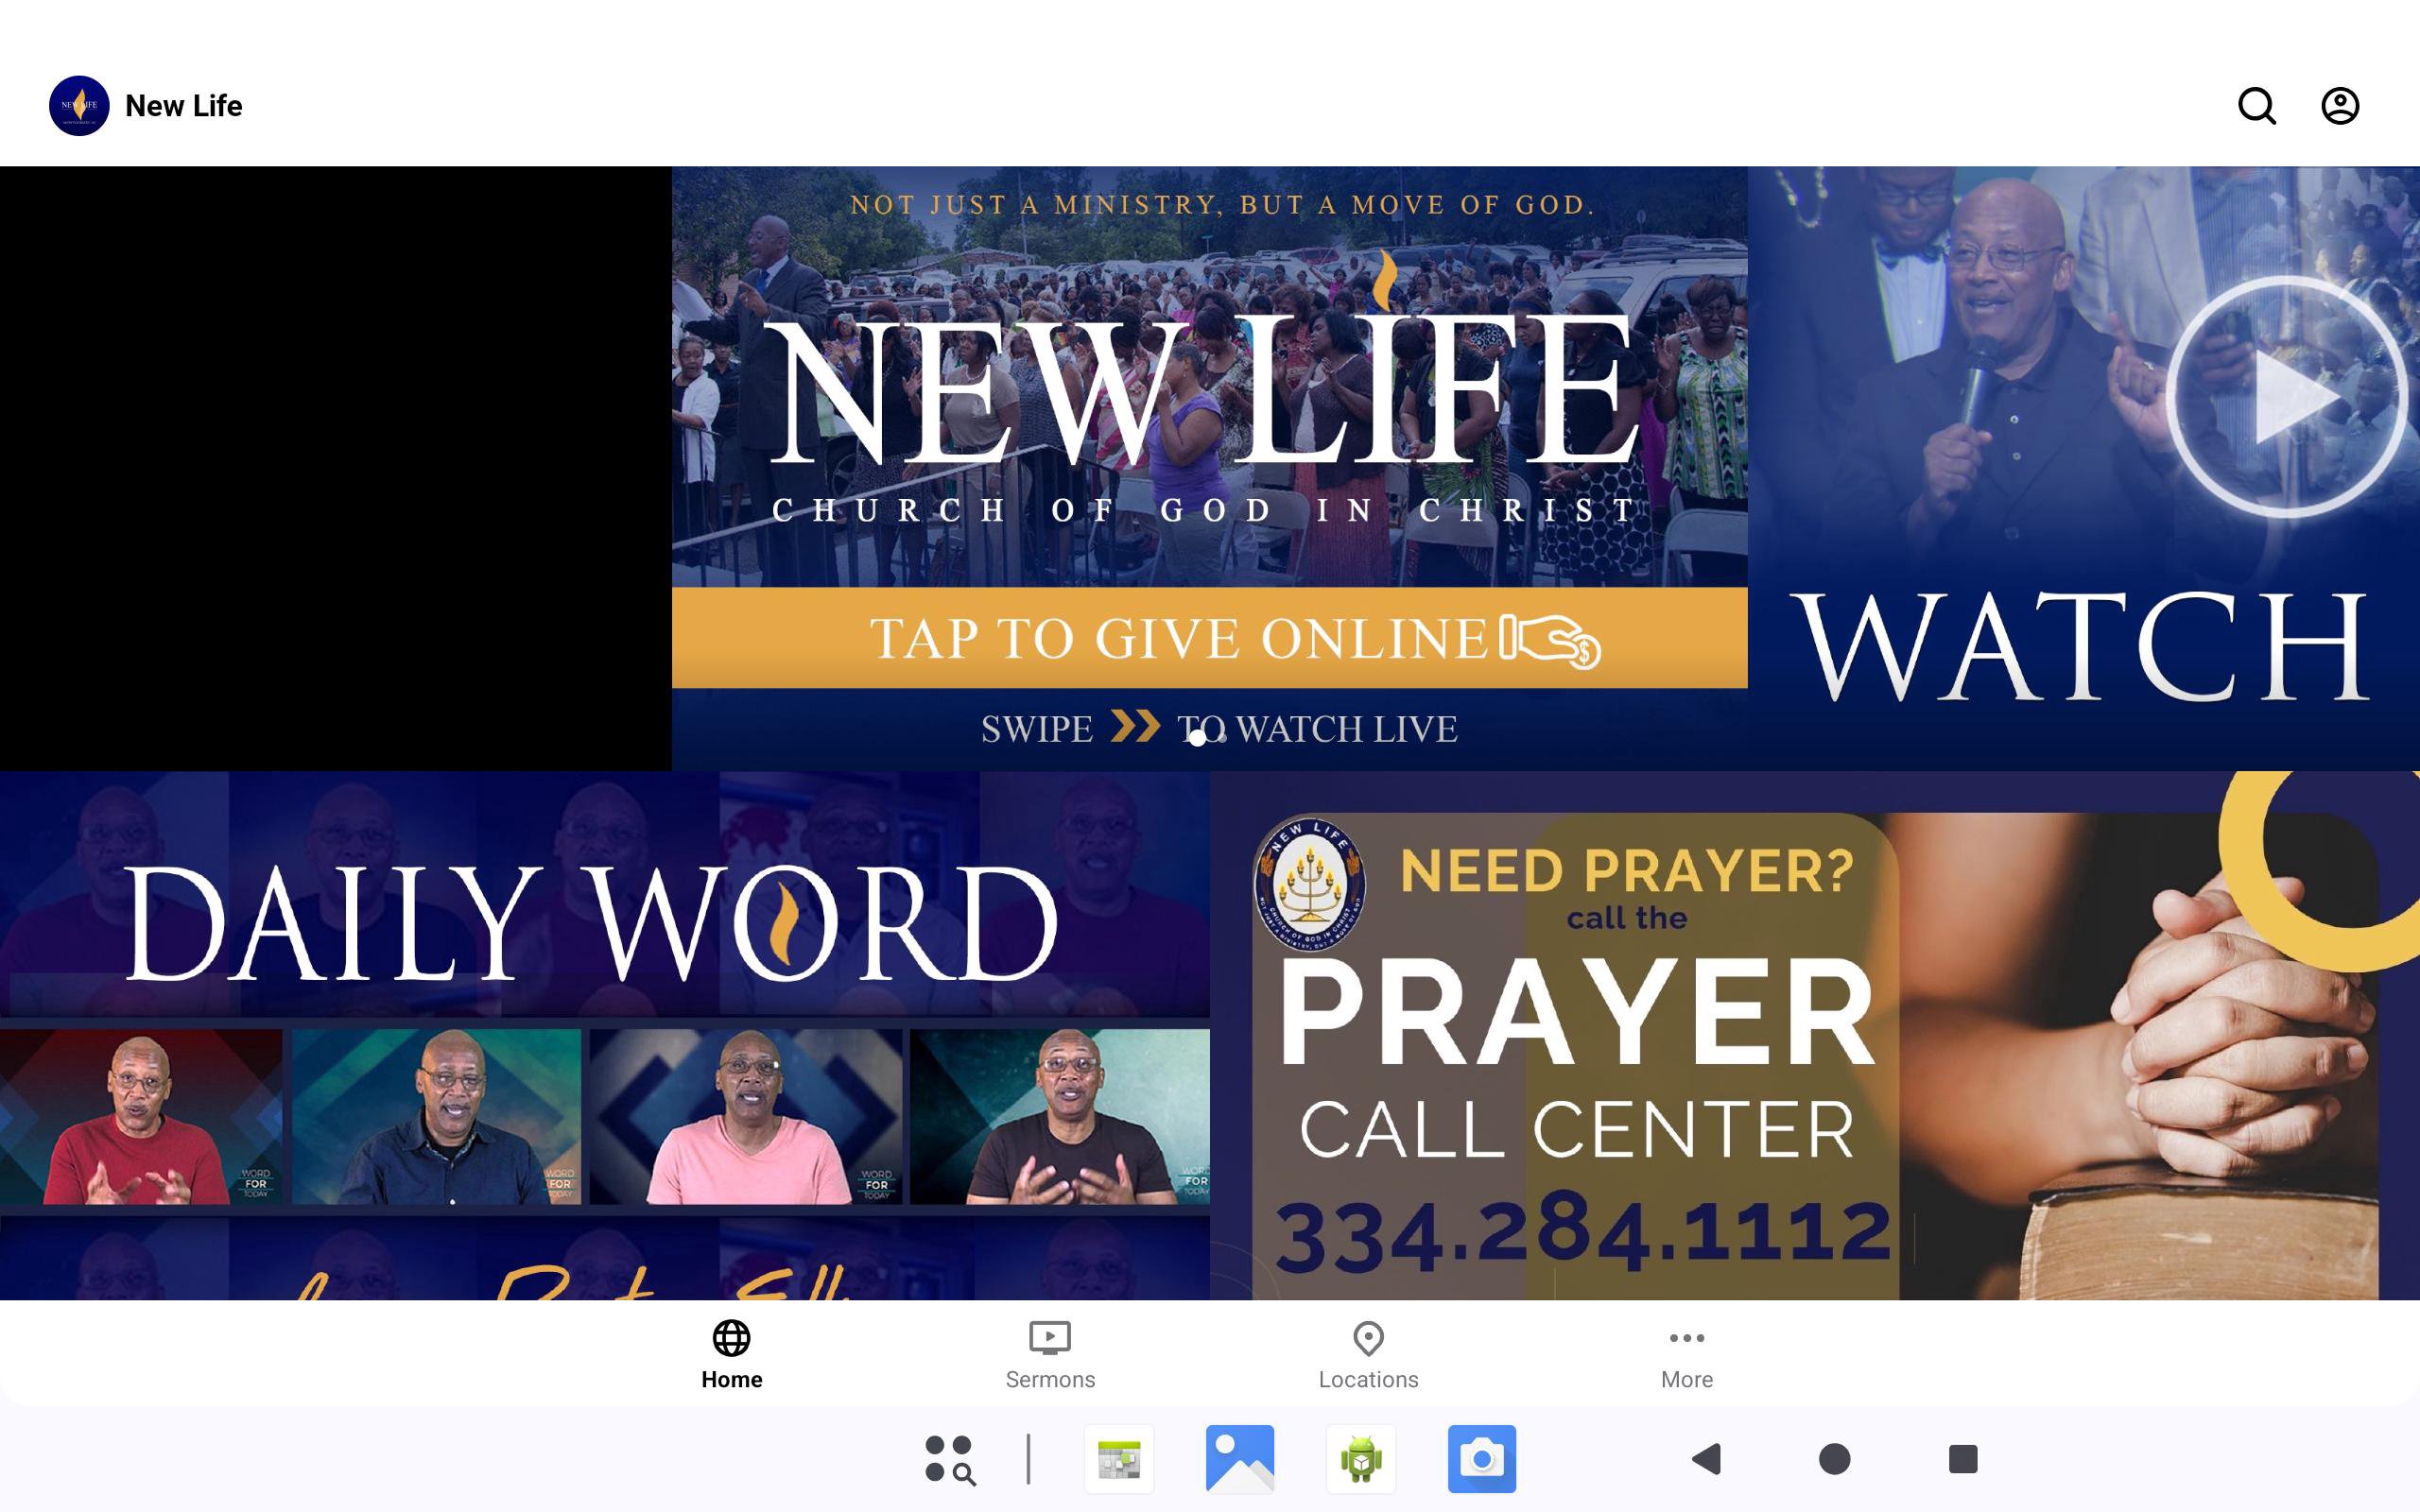Tap the pink shirt Word For Today video
The width and height of the screenshot is (2420, 1512).
click(x=746, y=1116)
